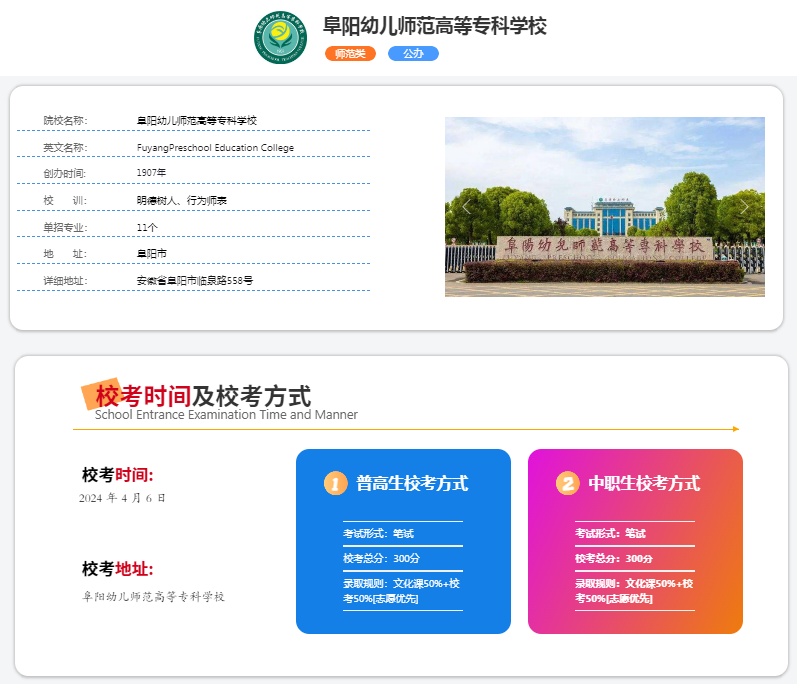This screenshot has height=684, width=797.
Task: Click the 录取规则 line in the blue card
Action: (401, 591)
